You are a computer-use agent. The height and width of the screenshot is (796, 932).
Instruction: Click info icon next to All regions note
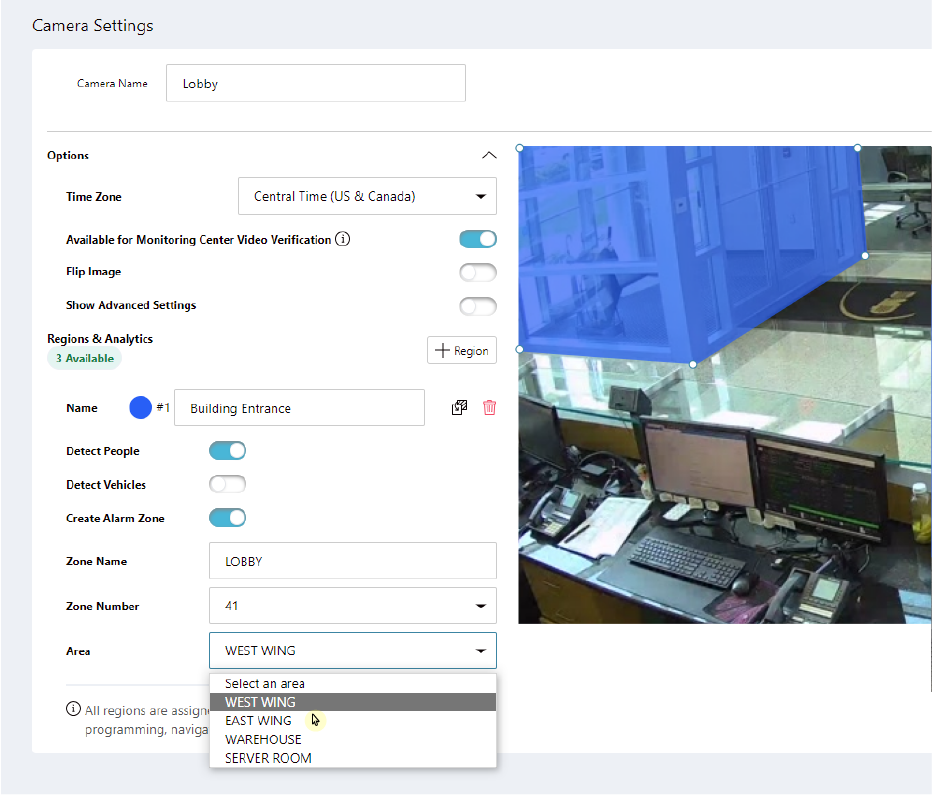tap(73, 710)
